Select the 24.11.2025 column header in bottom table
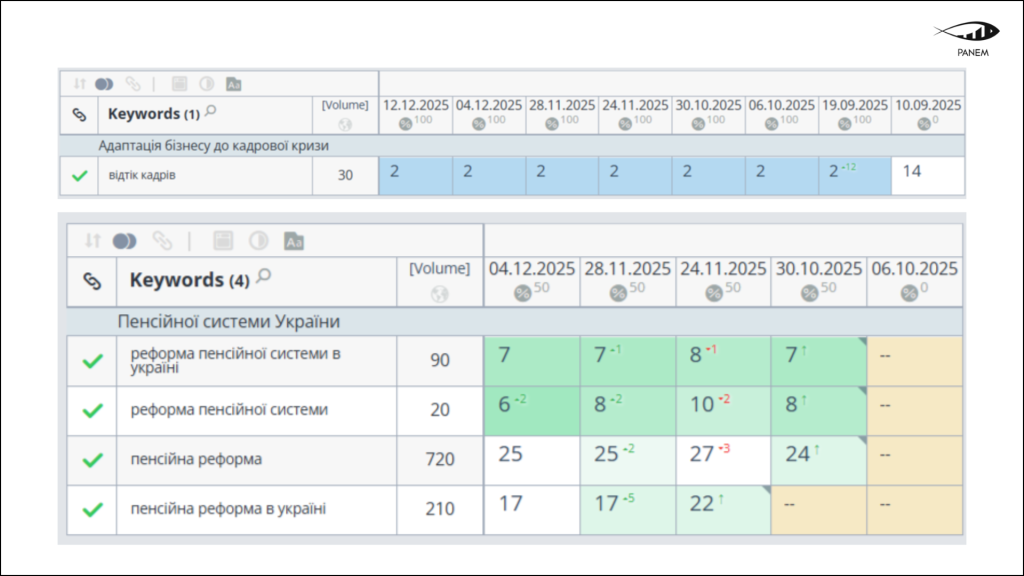The width and height of the screenshot is (1024, 576). 723,269
